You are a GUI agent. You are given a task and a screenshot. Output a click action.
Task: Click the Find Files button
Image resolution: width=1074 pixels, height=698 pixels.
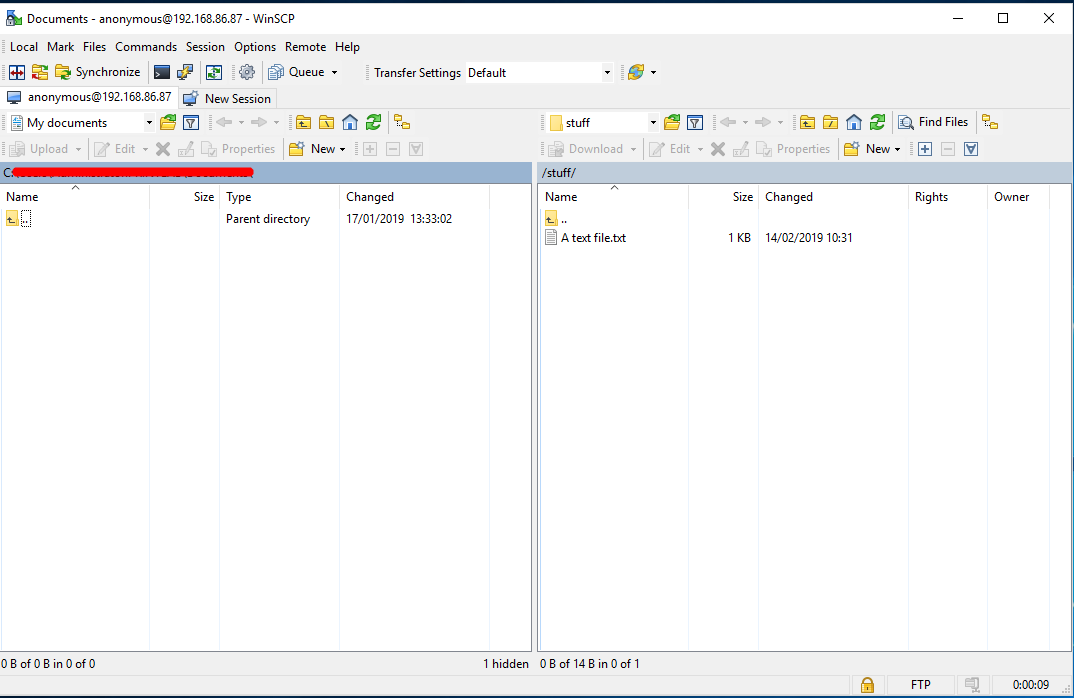coord(934,122)
